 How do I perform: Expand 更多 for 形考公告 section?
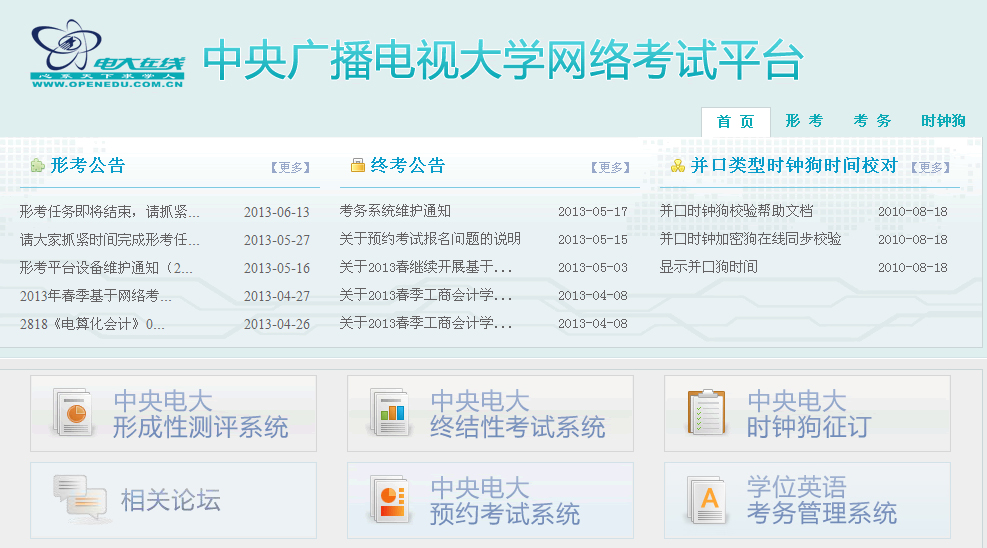click(291, 168)
